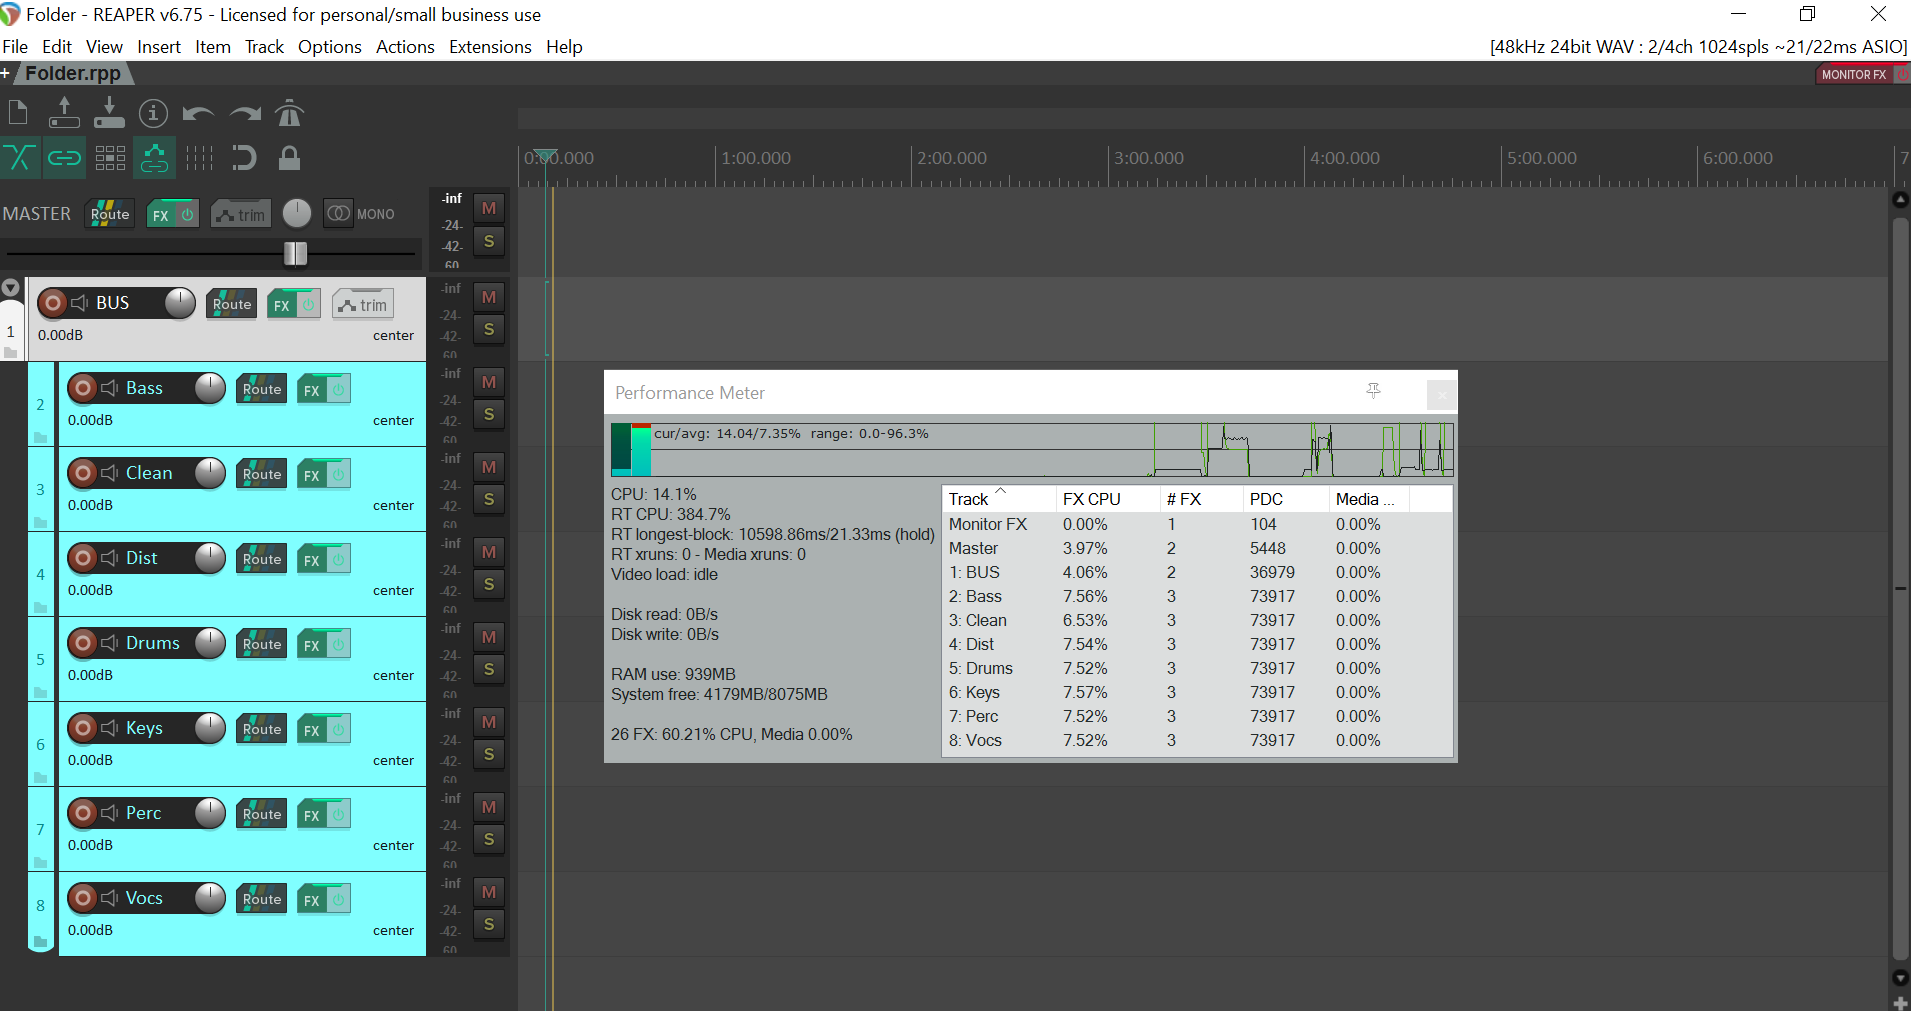Open the Options menu
The width and height of the screenshot is (1911, 1011).
click(x=329, y=47)
